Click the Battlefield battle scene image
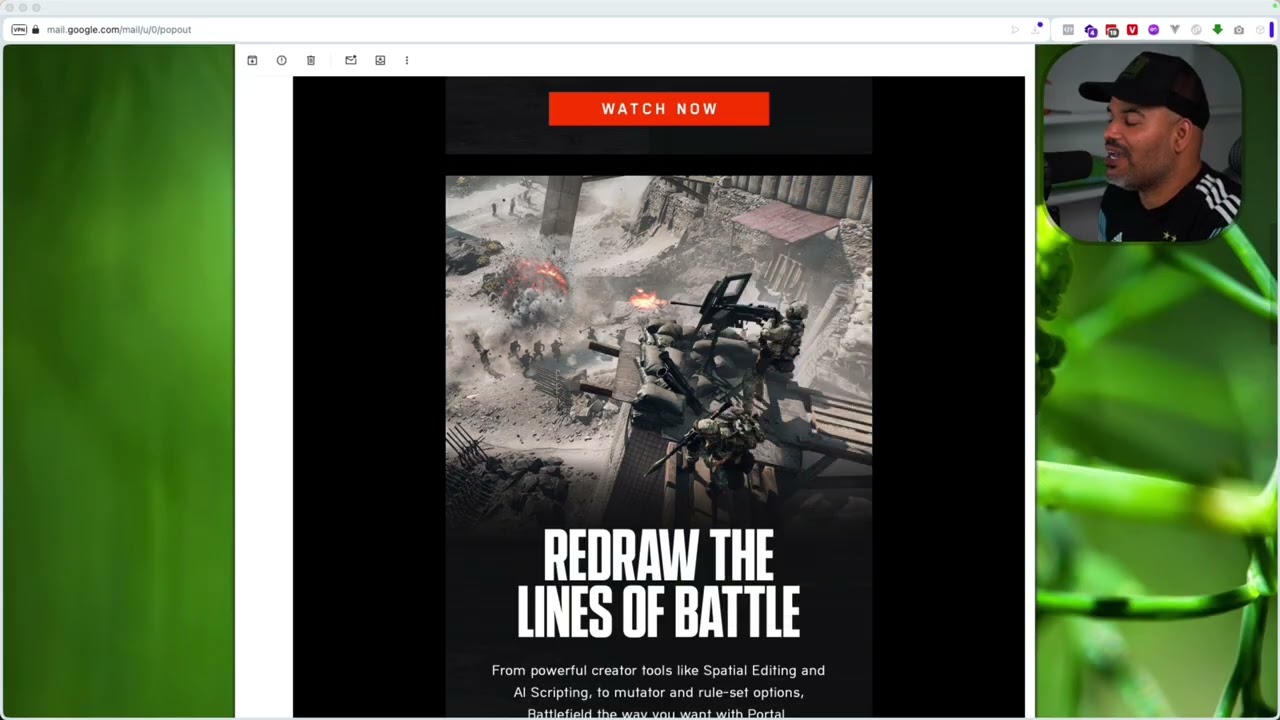This screenshot has width=1280, height=720. click(659, 350)
